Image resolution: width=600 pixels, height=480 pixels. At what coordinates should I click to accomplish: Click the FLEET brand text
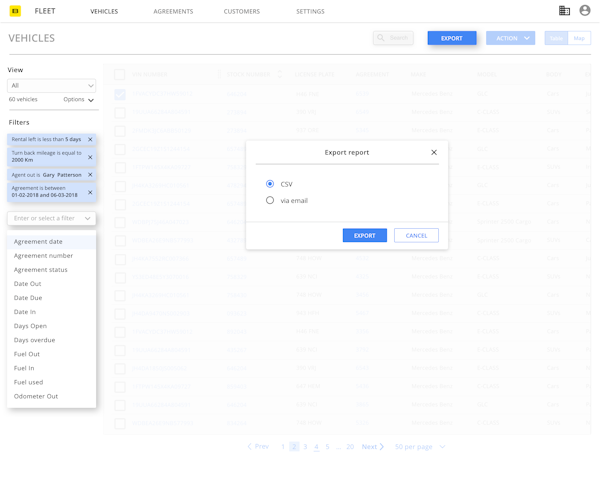tap(45, 11)
